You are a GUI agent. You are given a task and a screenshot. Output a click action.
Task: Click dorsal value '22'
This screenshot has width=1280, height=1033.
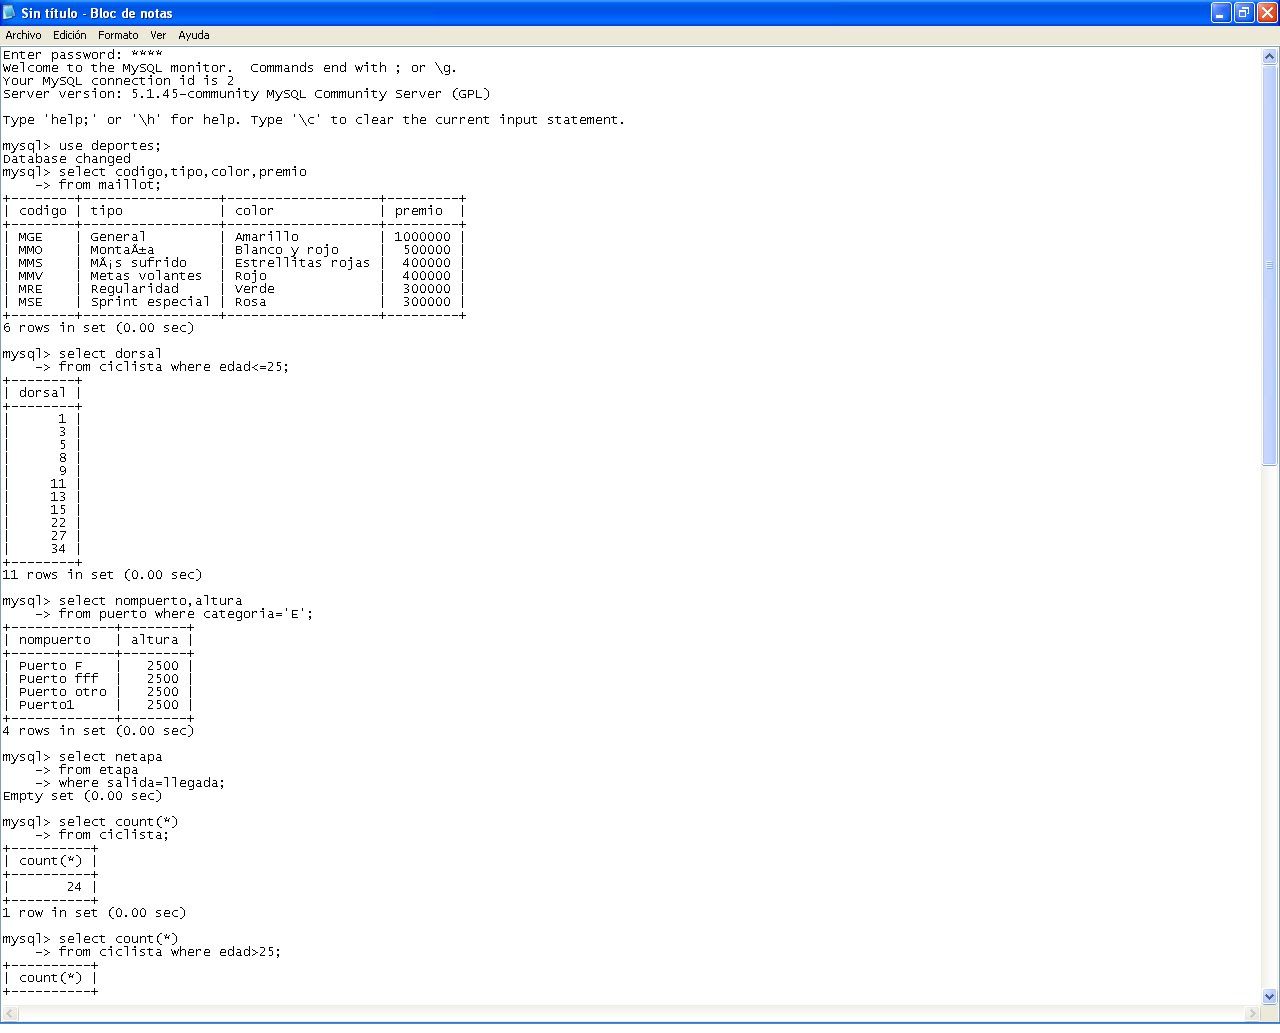pyautogui.click(x=58, y=523)
